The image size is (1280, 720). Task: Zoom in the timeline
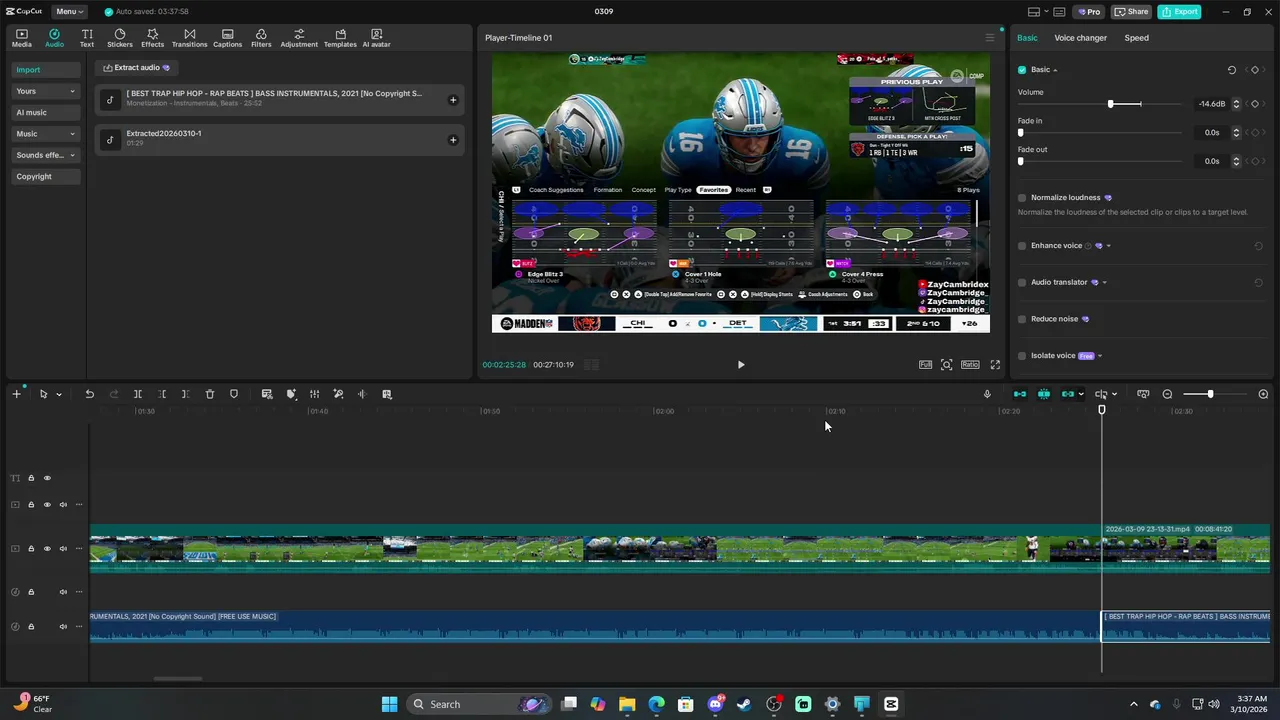(x=1263, y=394)
